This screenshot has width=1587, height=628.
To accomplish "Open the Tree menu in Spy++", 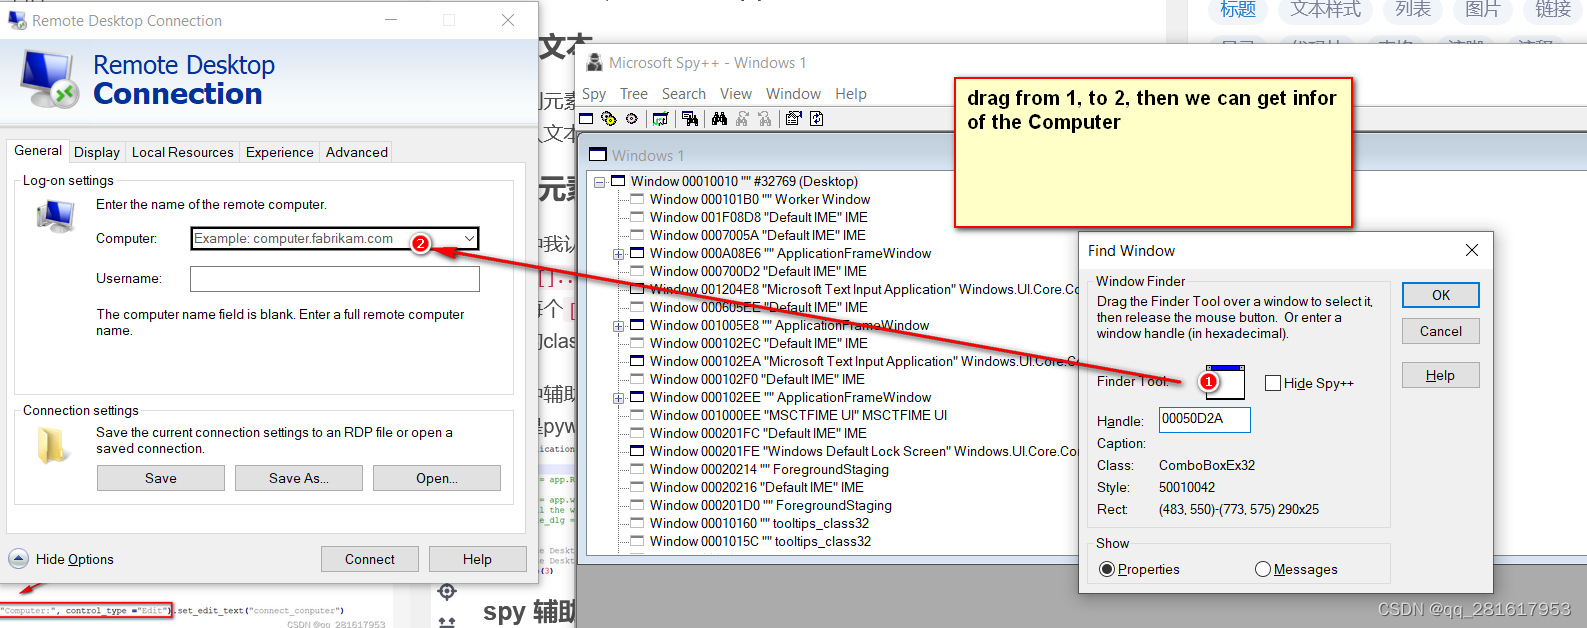I will click(x=634, y=94).
